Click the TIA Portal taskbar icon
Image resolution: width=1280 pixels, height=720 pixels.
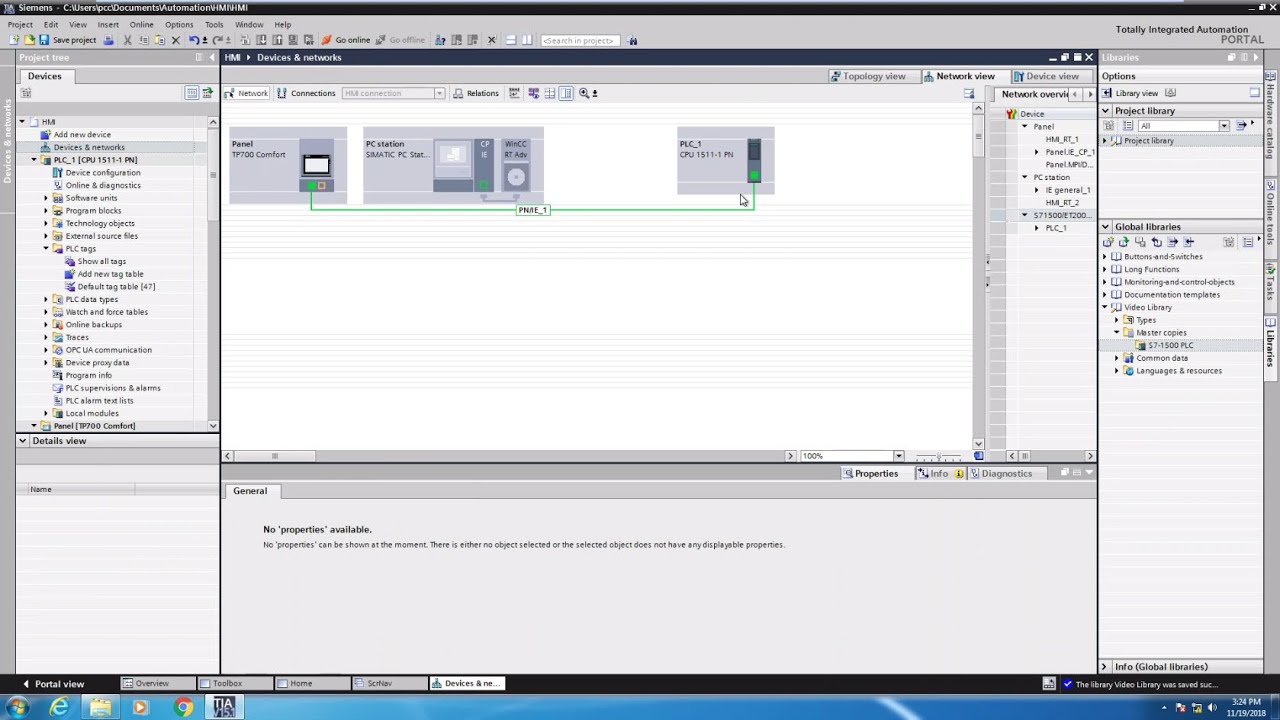click(223, 707)
